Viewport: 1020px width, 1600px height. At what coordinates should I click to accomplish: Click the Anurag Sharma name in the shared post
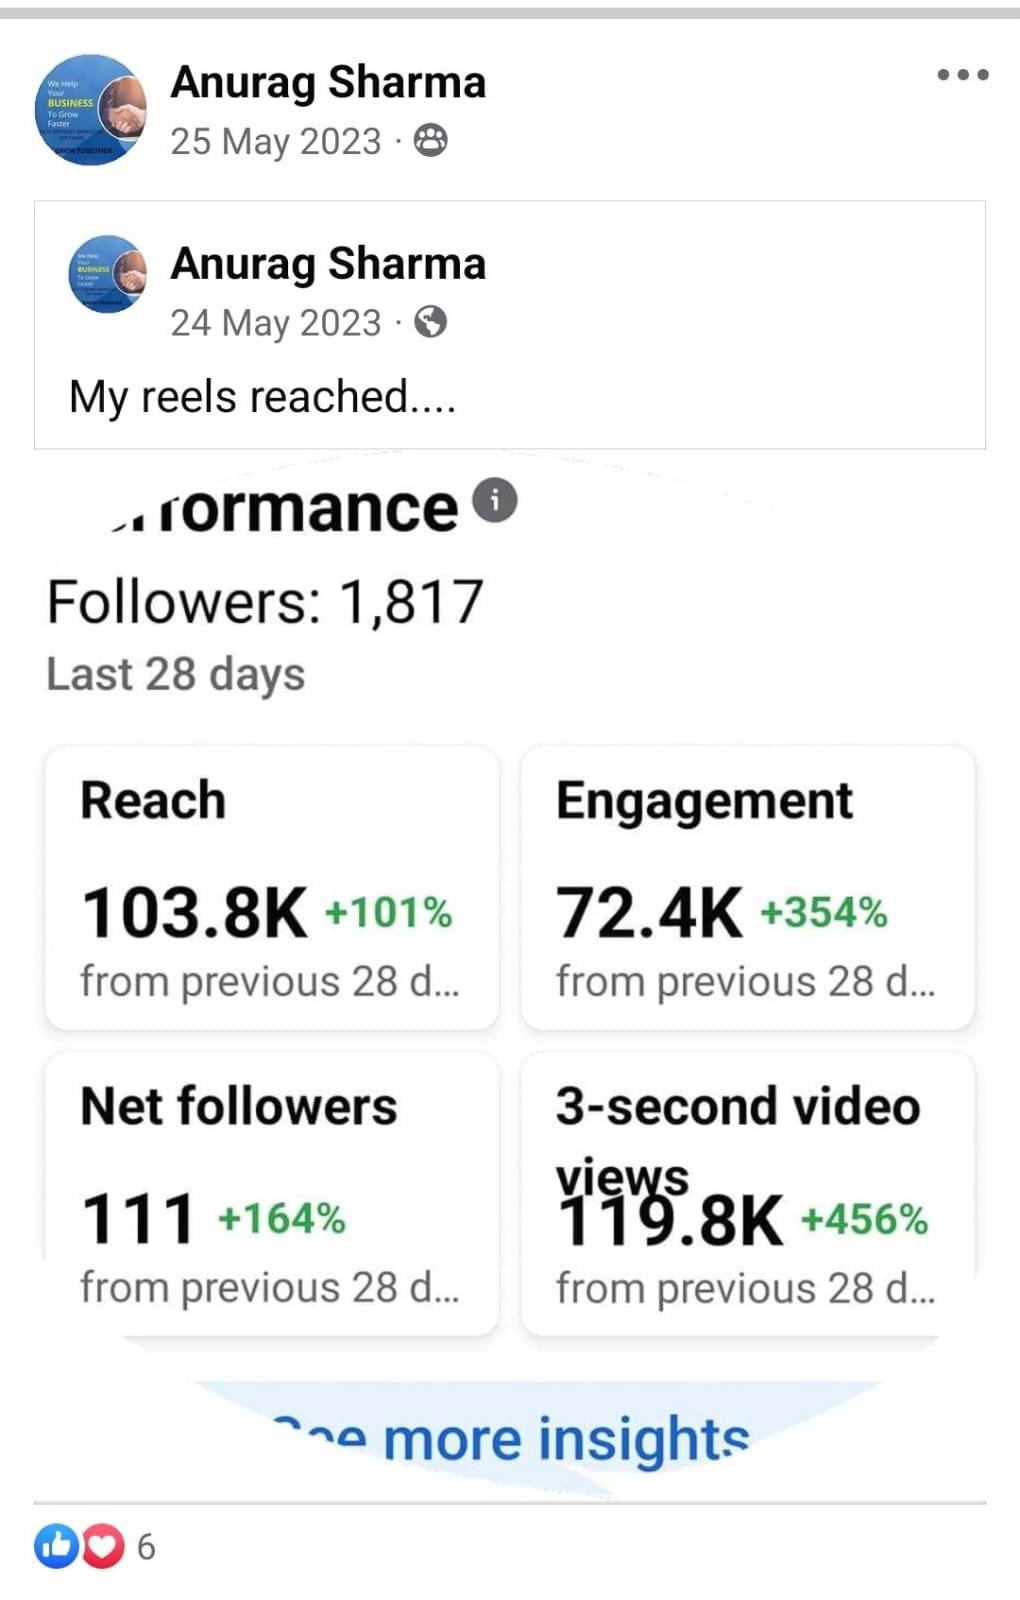coord(328,264)
